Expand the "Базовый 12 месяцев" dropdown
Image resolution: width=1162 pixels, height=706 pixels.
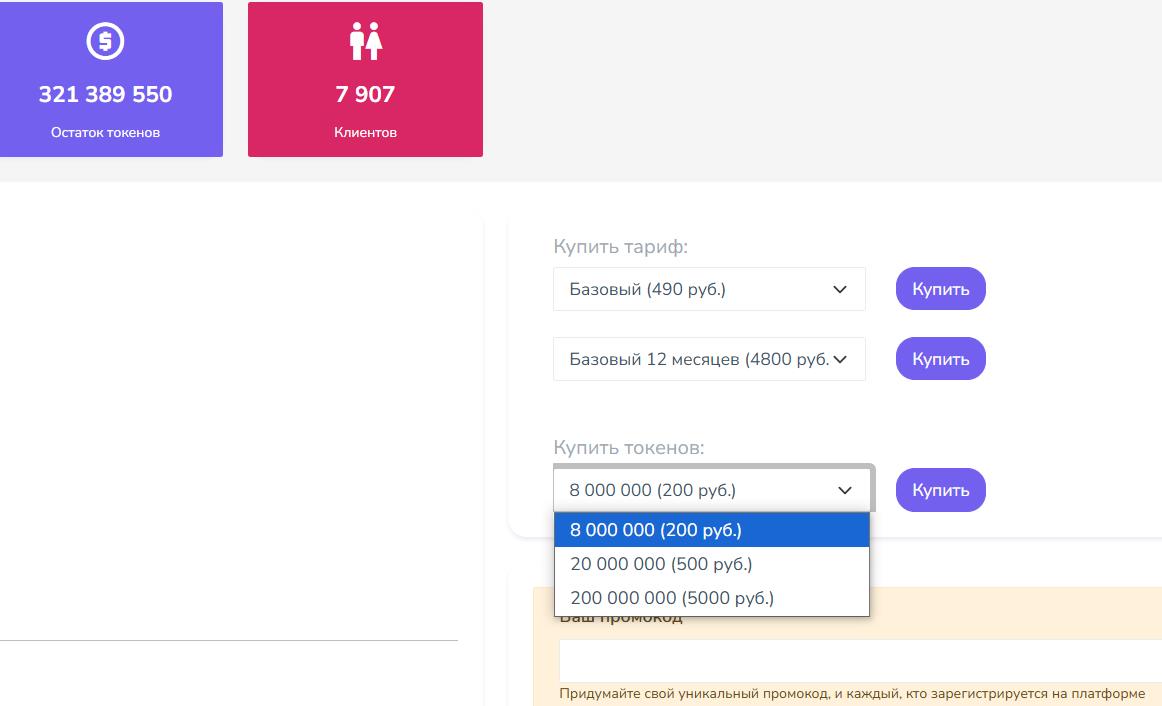tap(708, 359)
